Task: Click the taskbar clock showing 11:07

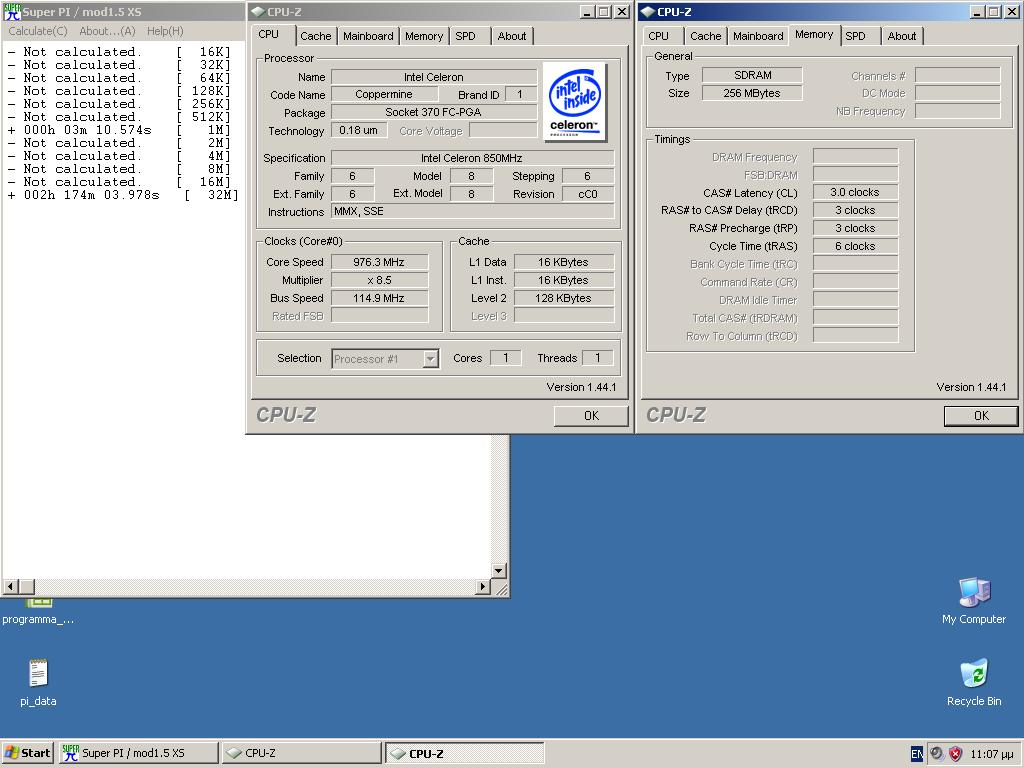Action: (x=991, y=754)
